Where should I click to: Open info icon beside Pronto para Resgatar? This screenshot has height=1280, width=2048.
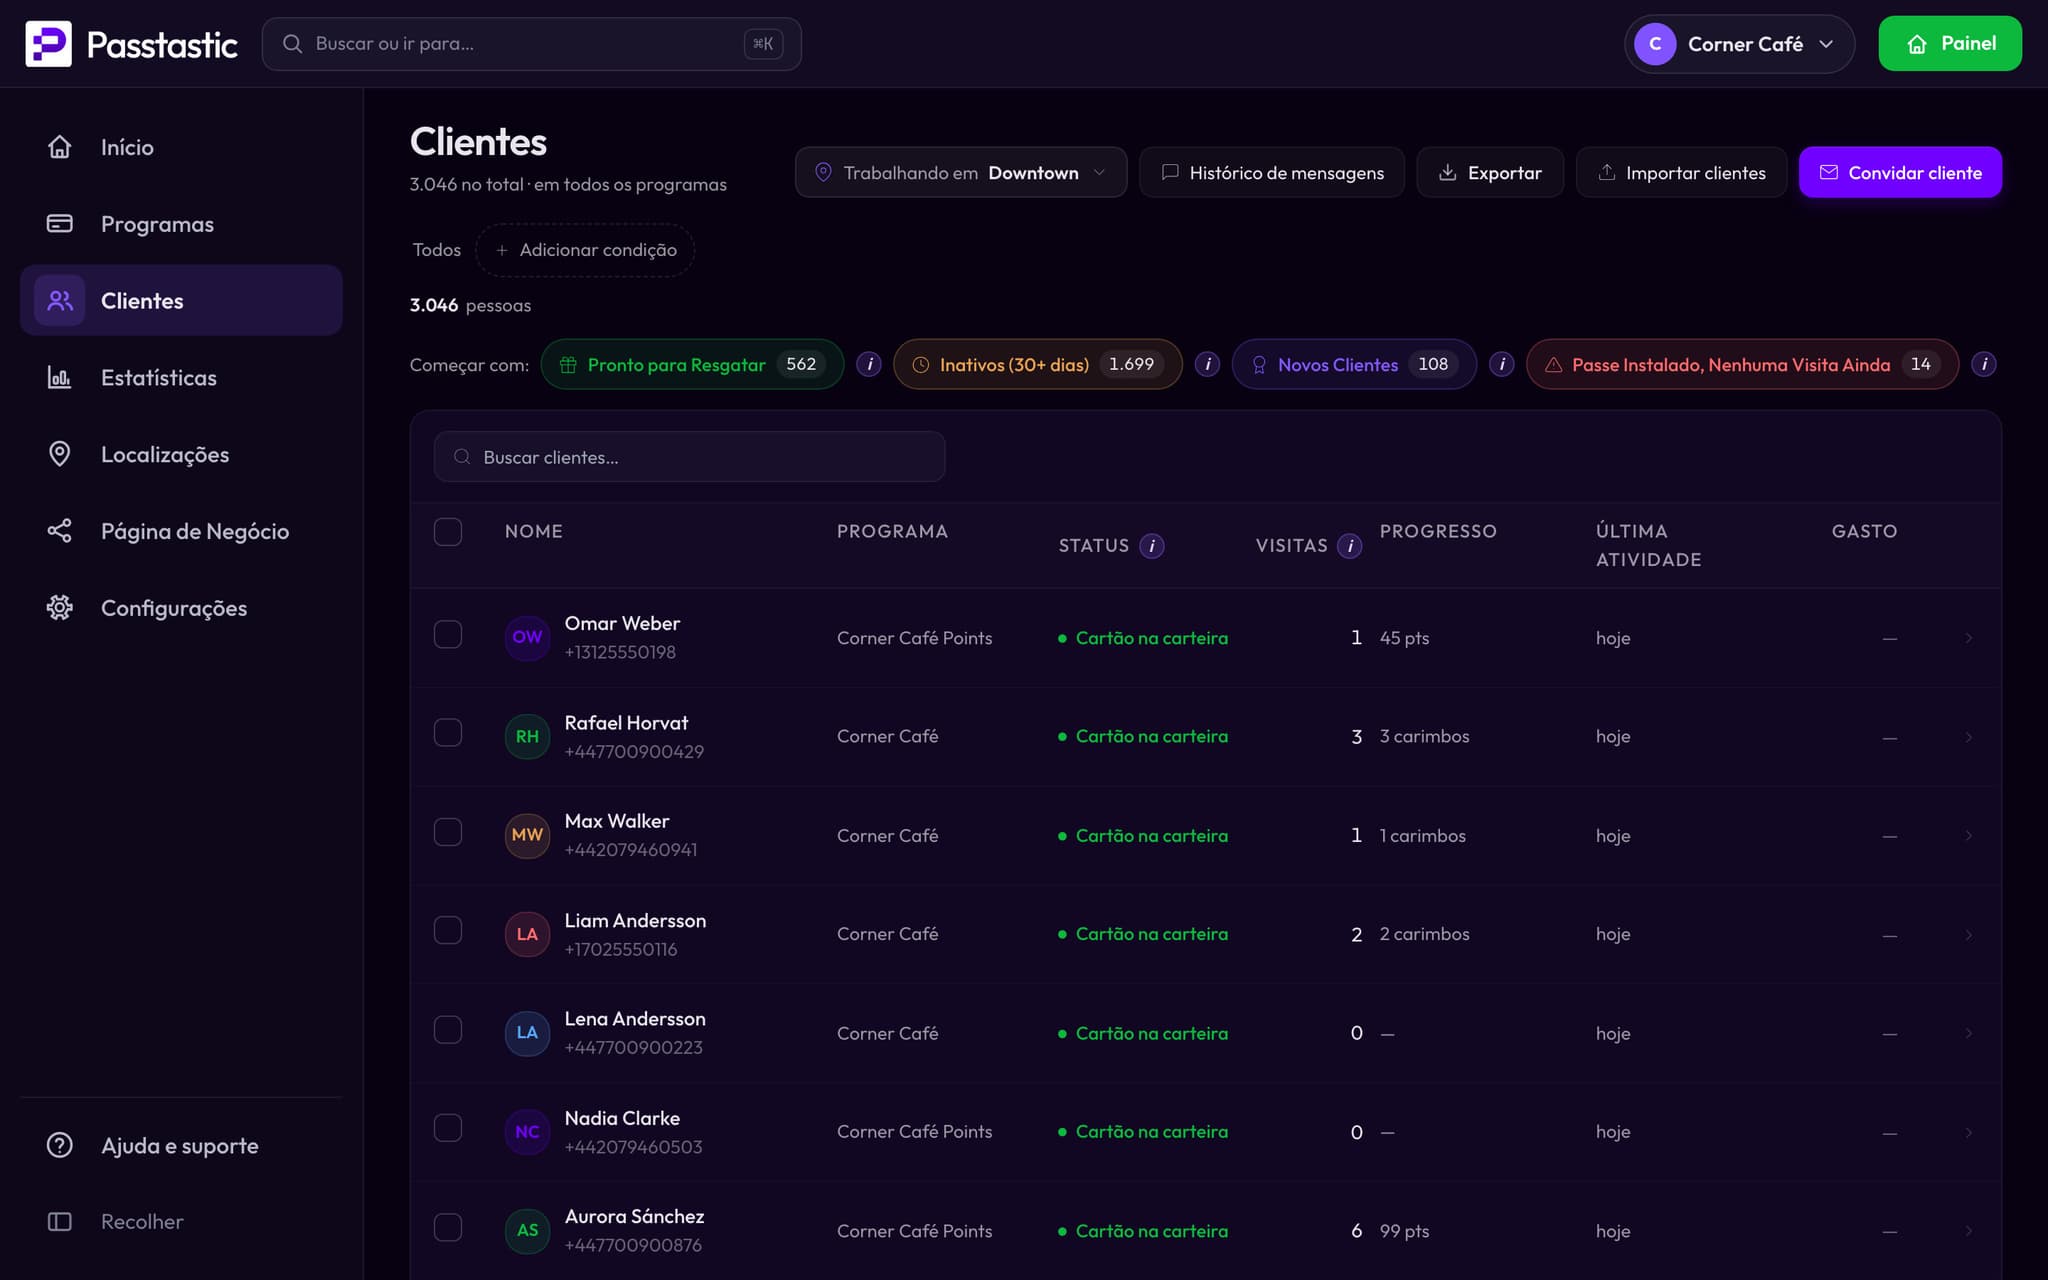point(869,364)
